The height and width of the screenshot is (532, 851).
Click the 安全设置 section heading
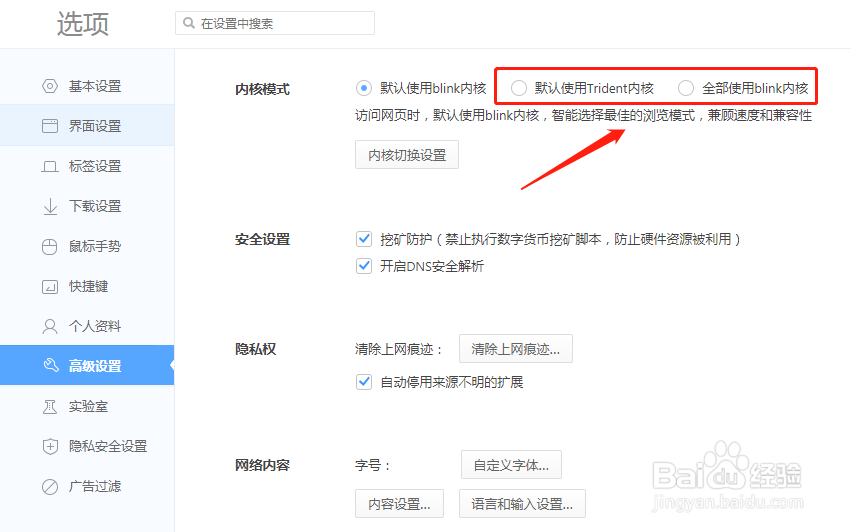[x=263, y=239]
